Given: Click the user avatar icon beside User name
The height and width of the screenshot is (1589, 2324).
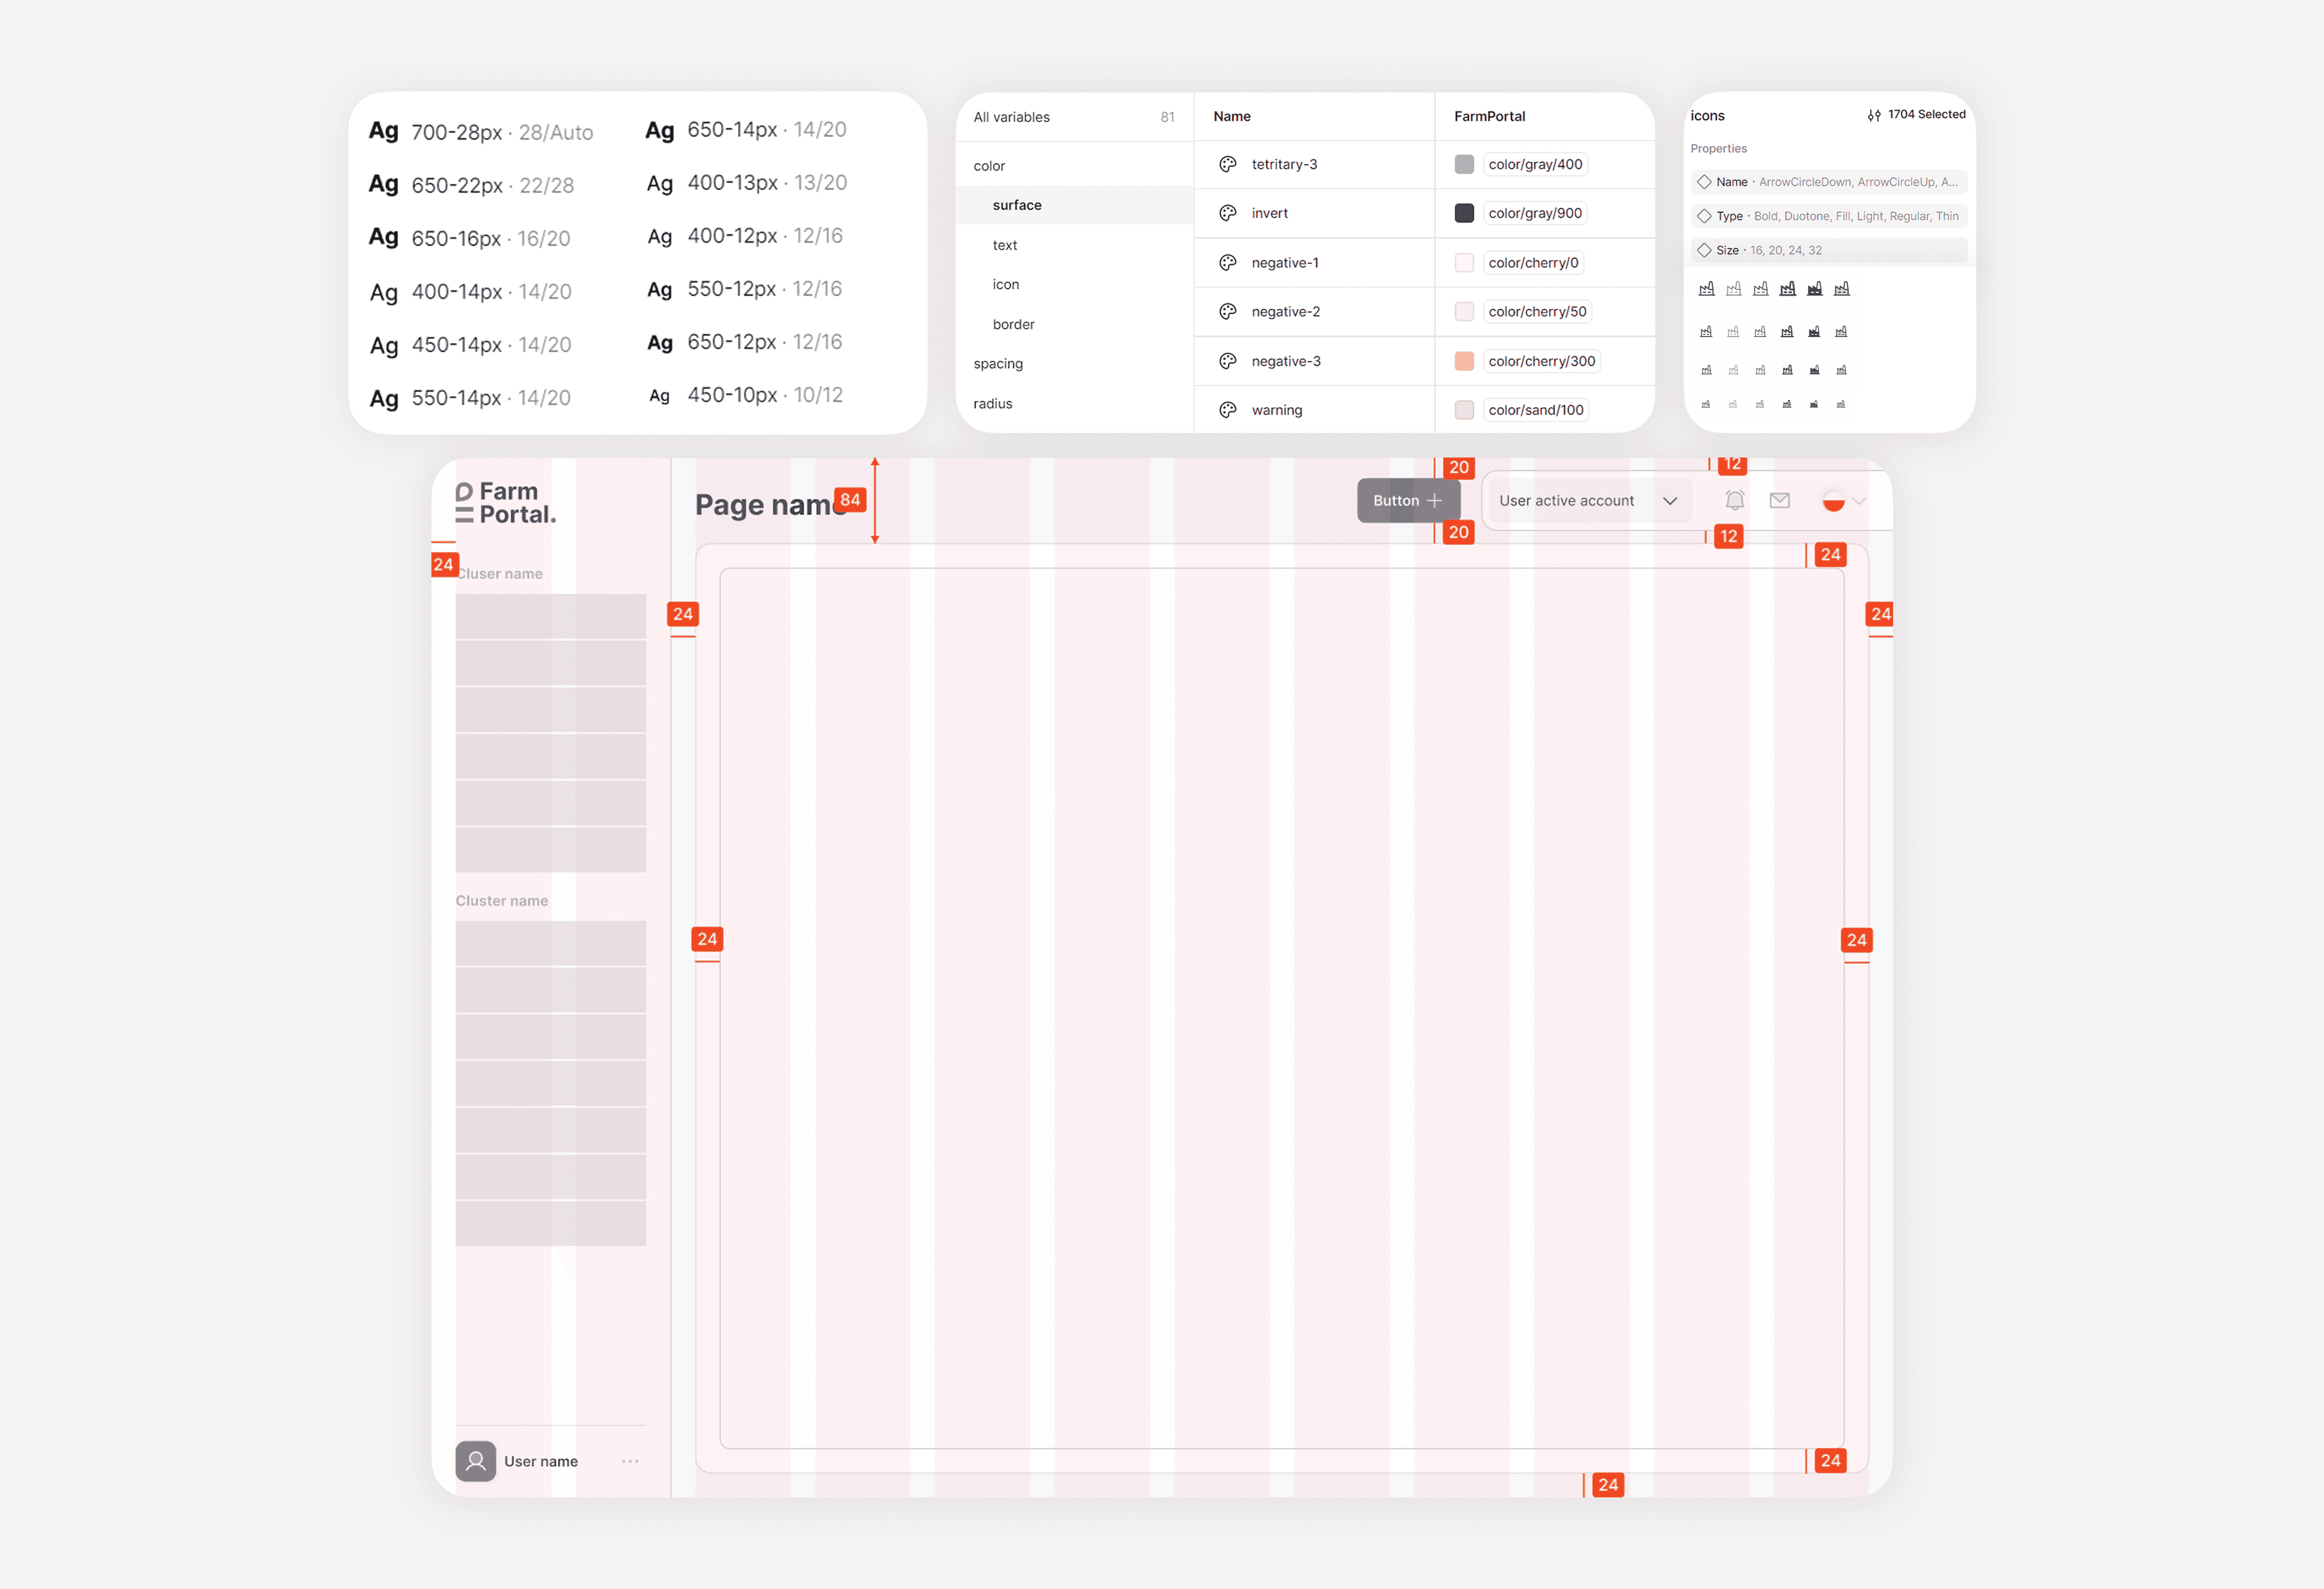Looking at the screenshot, I should tap(476, 1461).
